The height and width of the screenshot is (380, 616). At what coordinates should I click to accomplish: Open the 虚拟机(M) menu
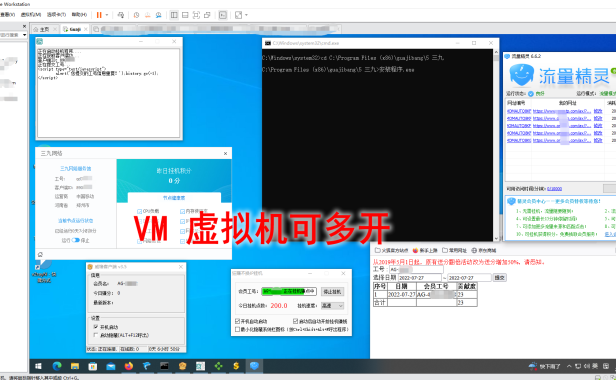(x=31, y=15)
